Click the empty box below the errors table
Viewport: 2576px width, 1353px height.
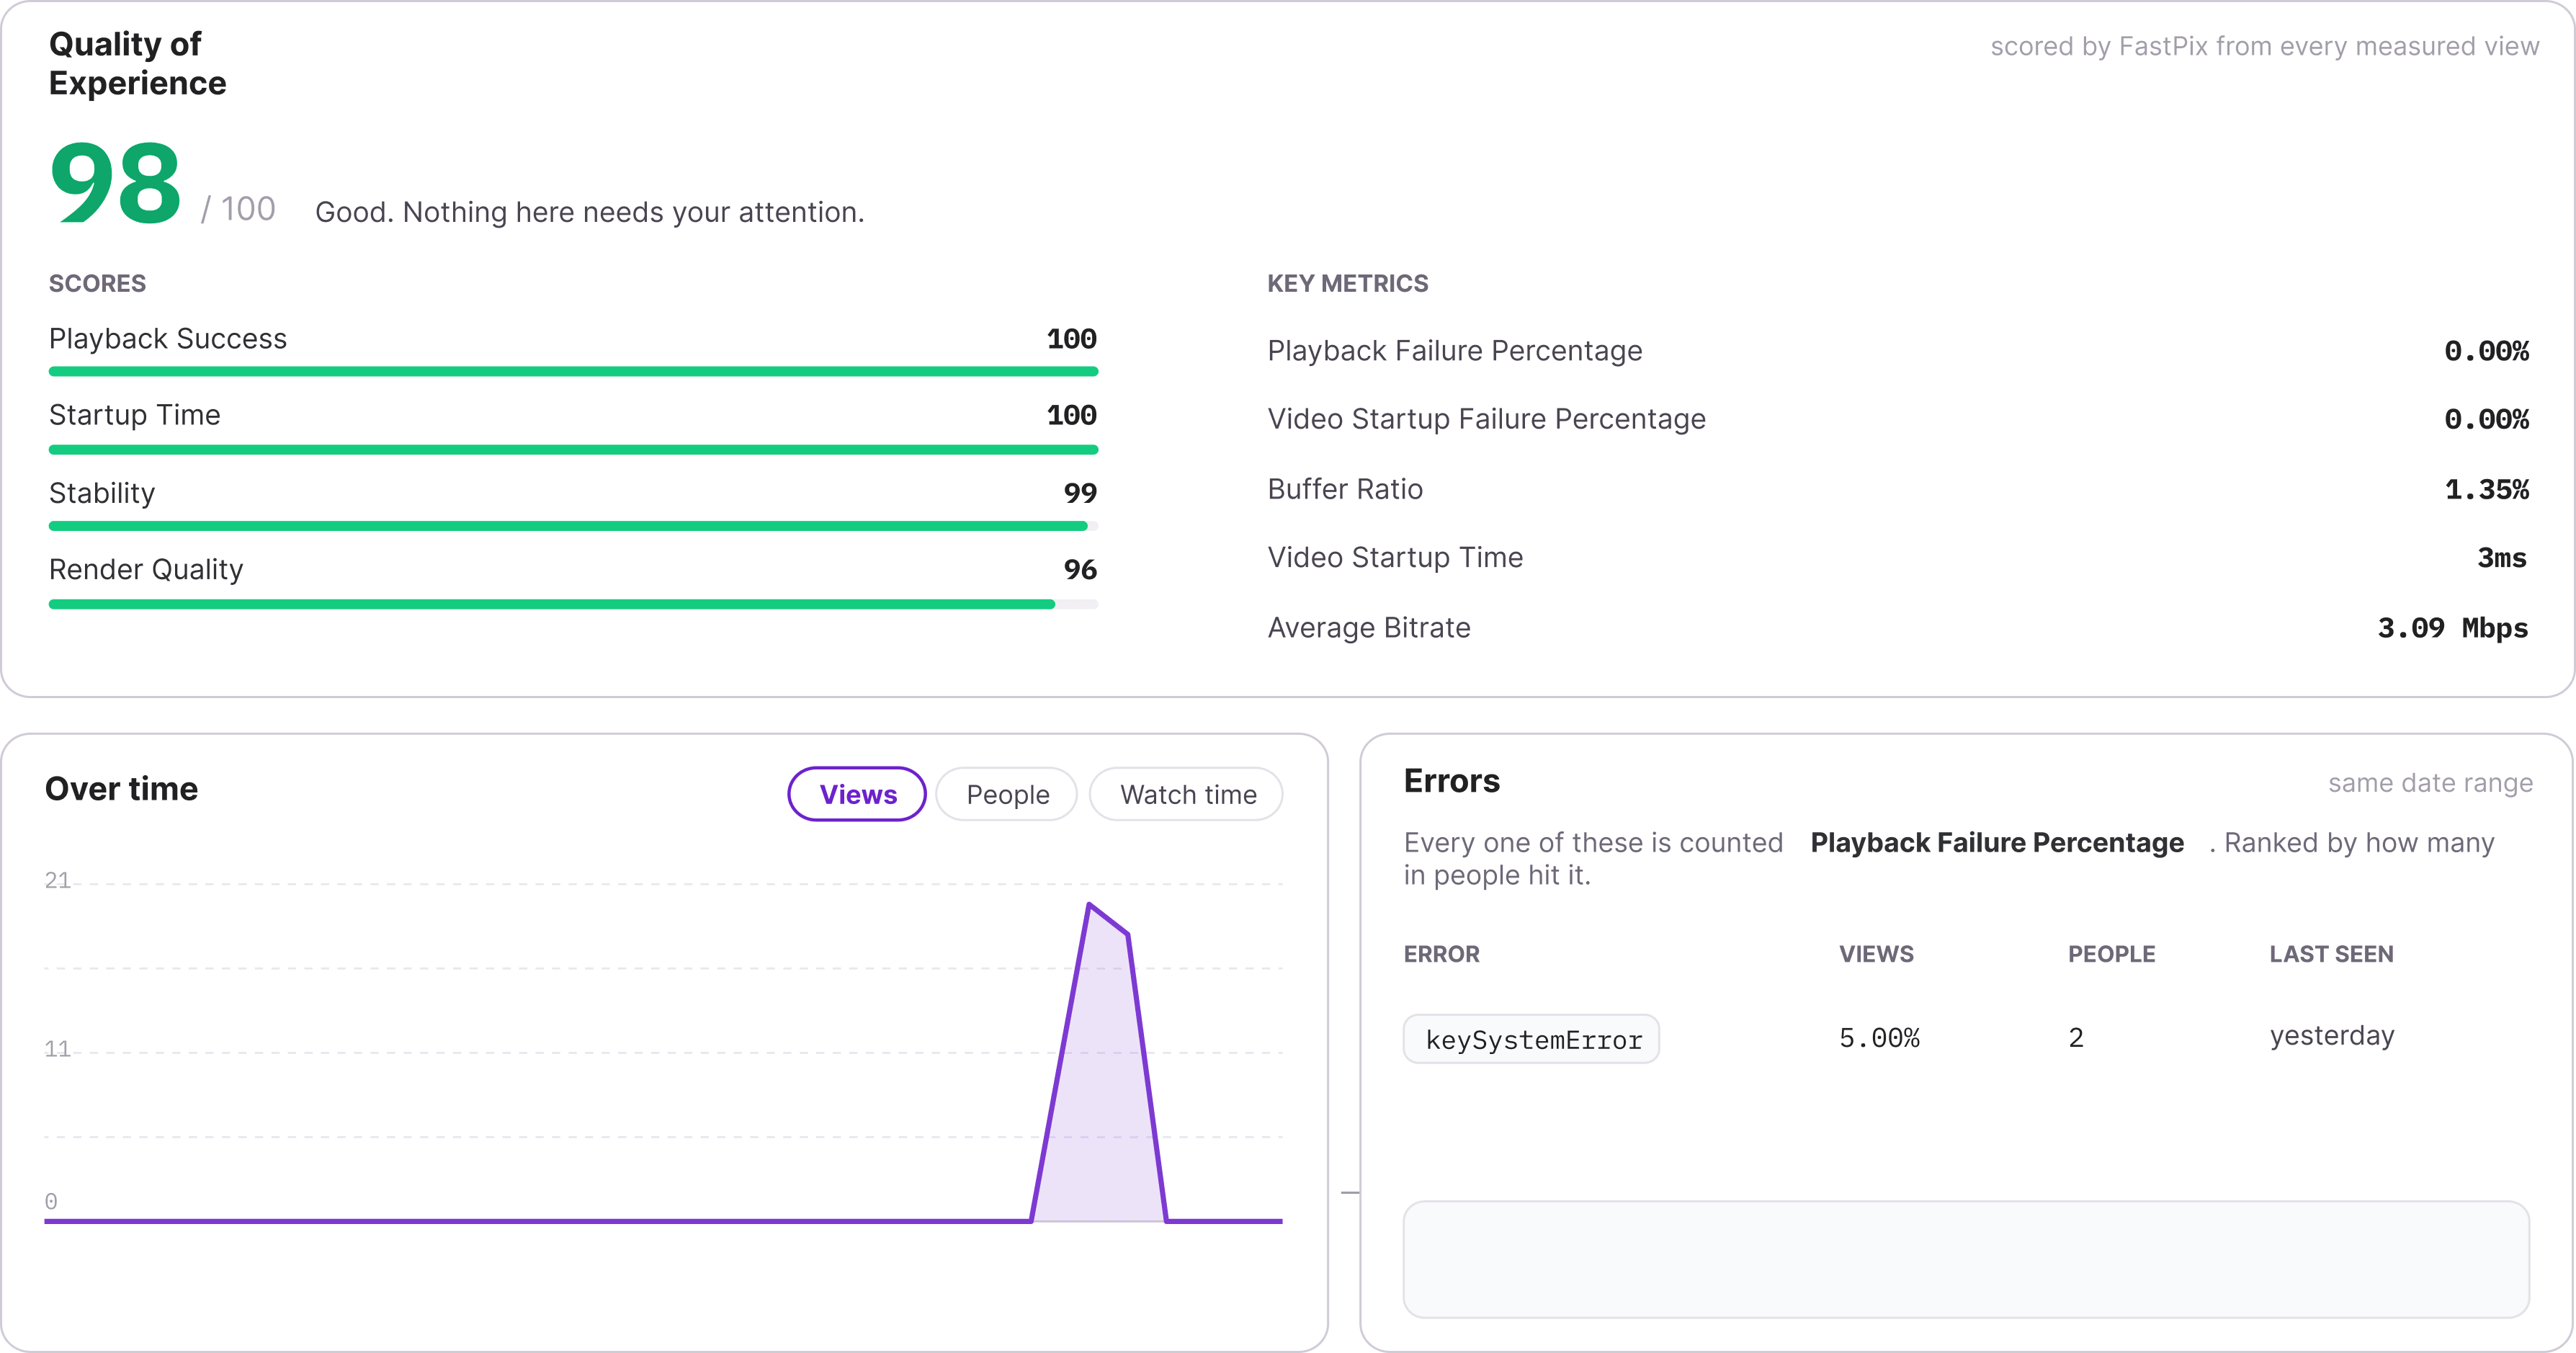(x=1966, y=1259)
